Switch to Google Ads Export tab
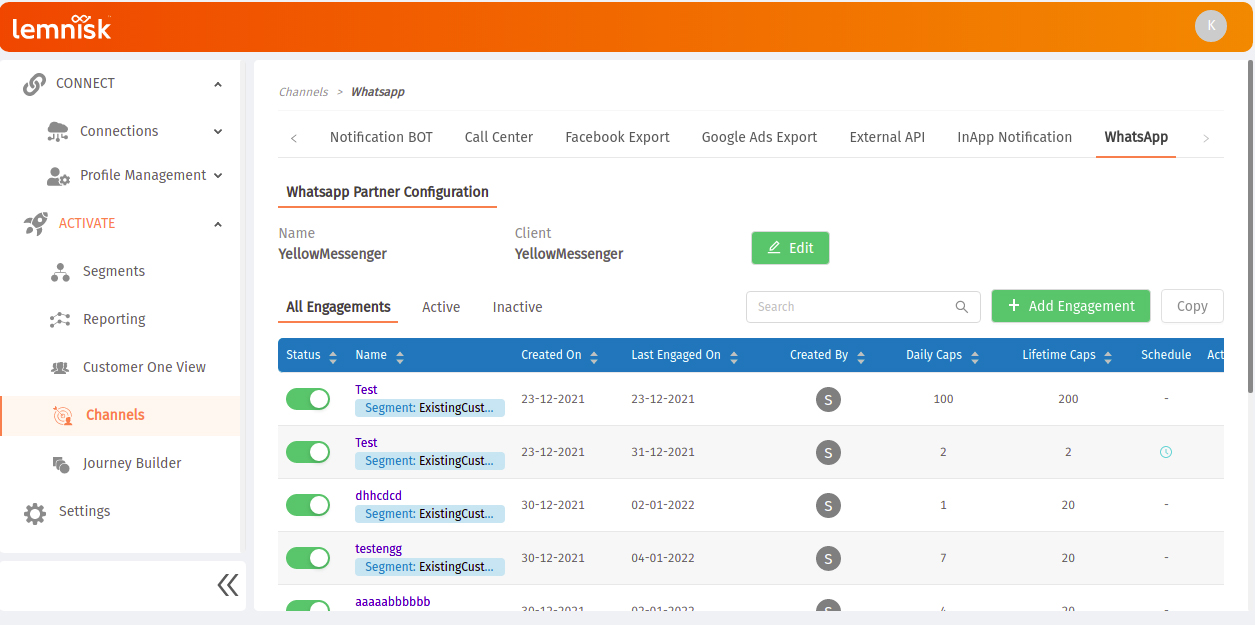The width and height of the screenshot is (1255, 625). coord(759,138)
